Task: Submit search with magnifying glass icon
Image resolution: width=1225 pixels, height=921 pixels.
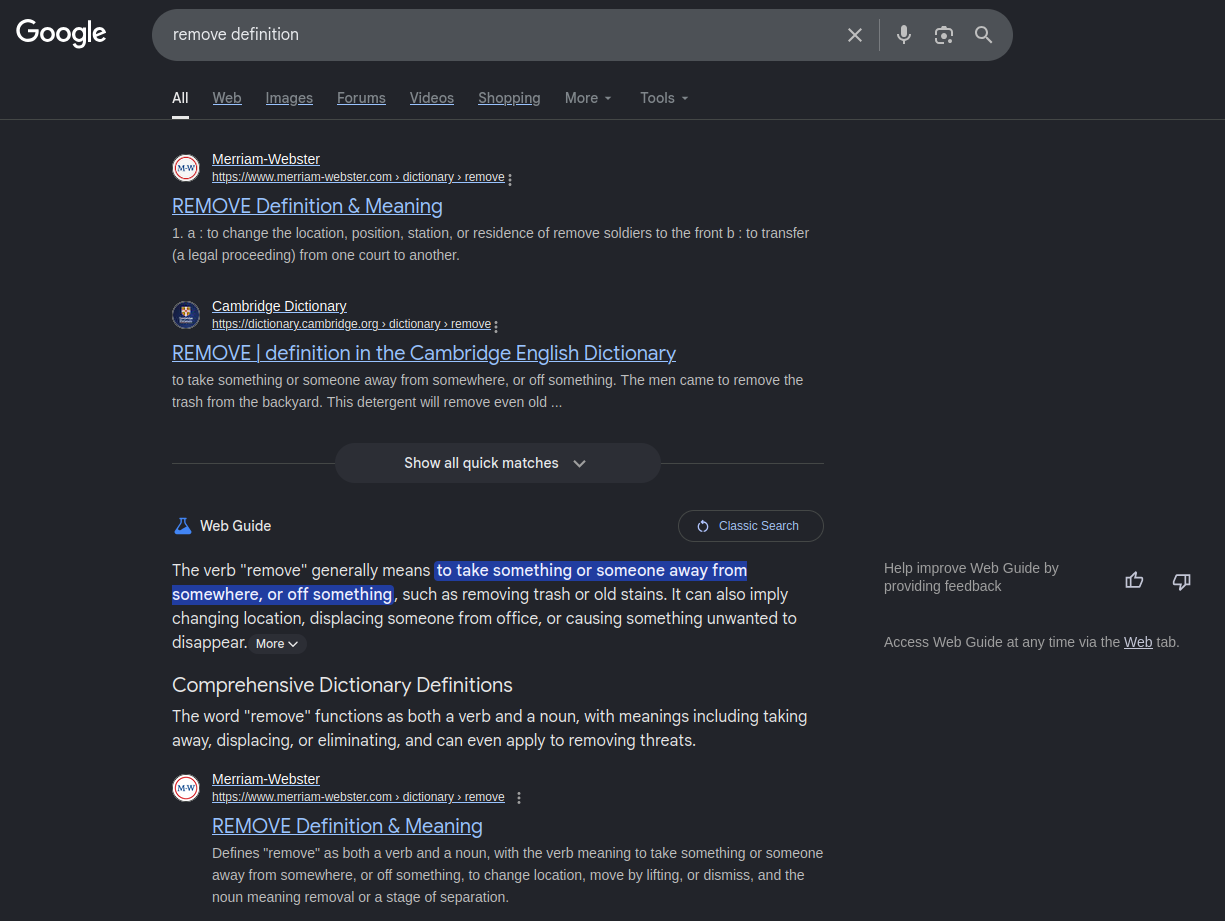Action: [984, 35]
